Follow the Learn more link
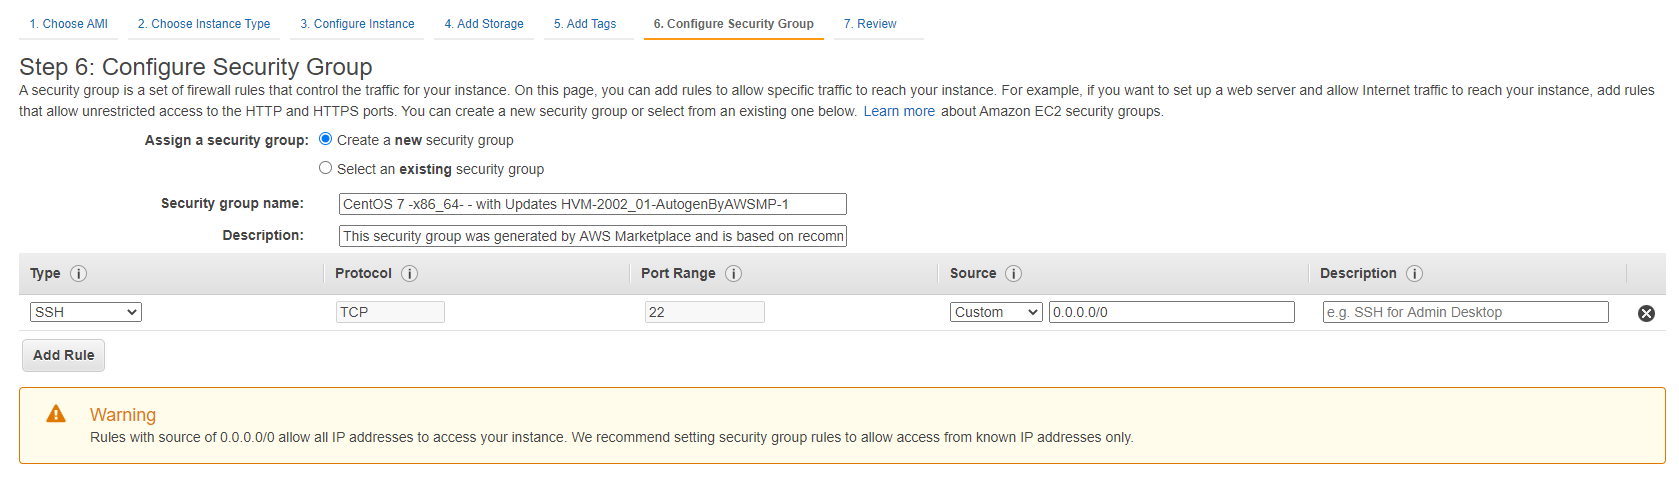Viewport: 1679px width, 479px height. coord(899,111)
